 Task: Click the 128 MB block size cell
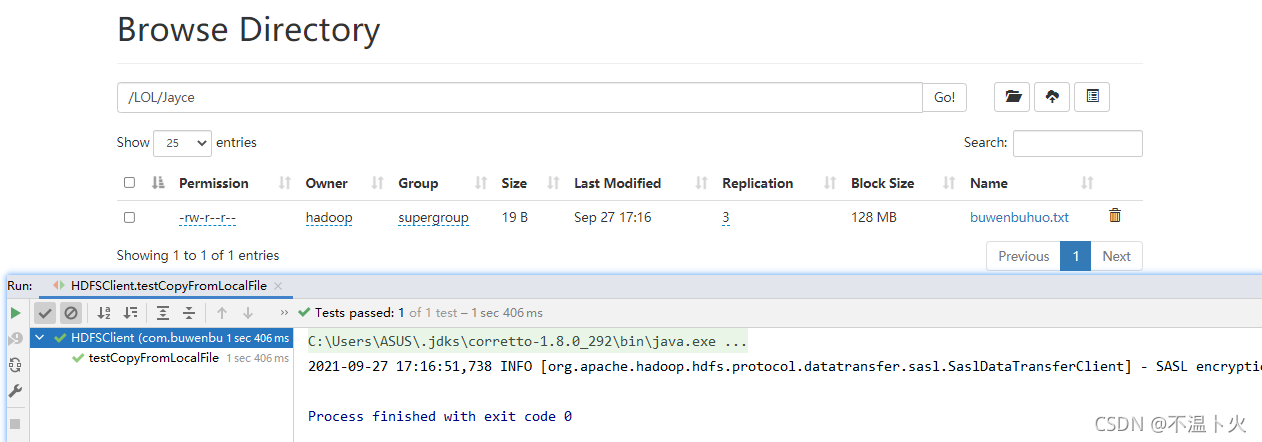(x=874, y=217)
